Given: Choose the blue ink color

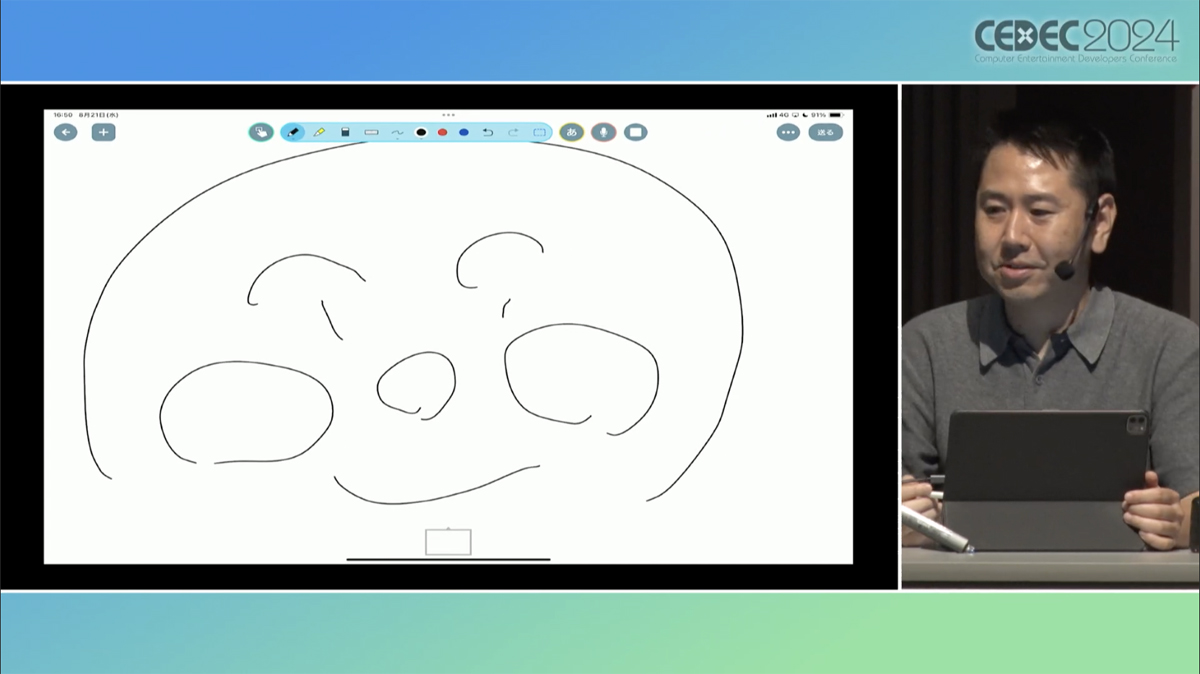Looking at the screenshot, I should tap(464, 132).
